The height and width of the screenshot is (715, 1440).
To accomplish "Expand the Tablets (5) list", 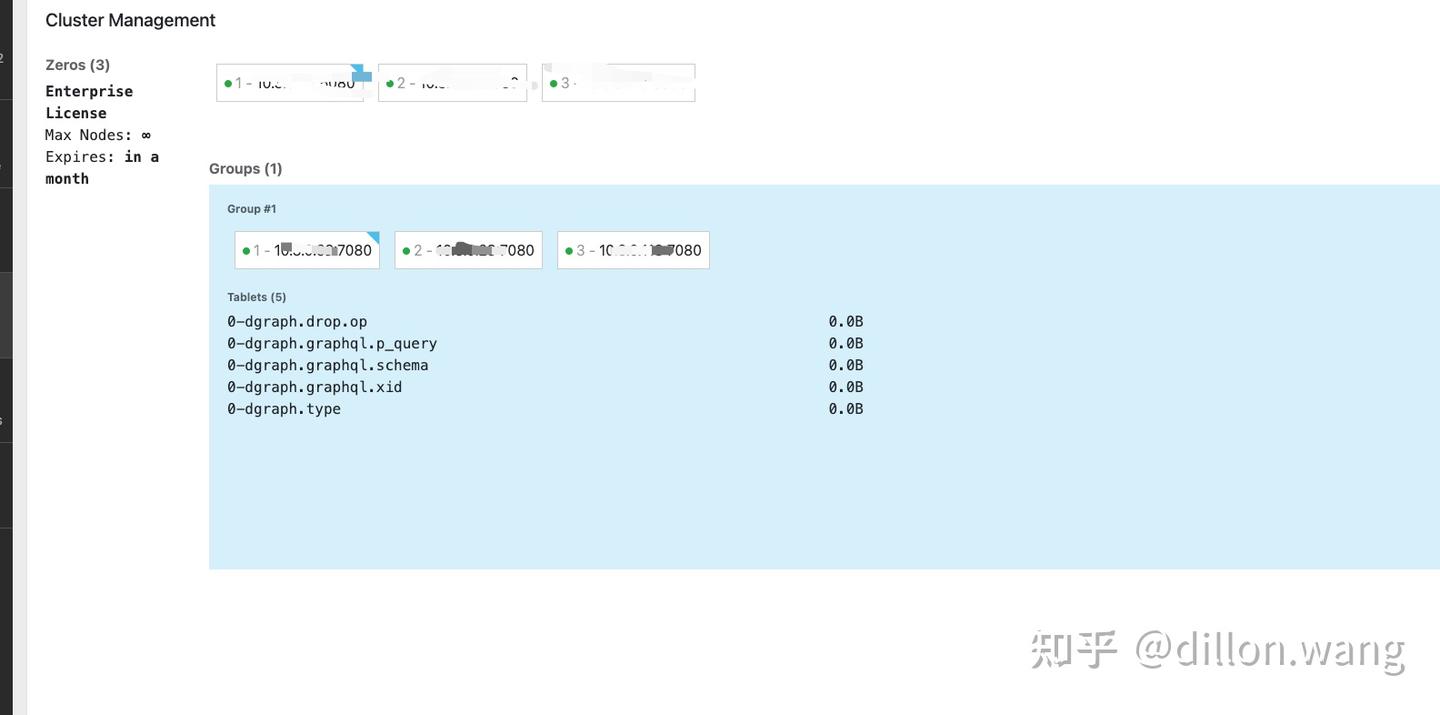I will tap(256, 296).
